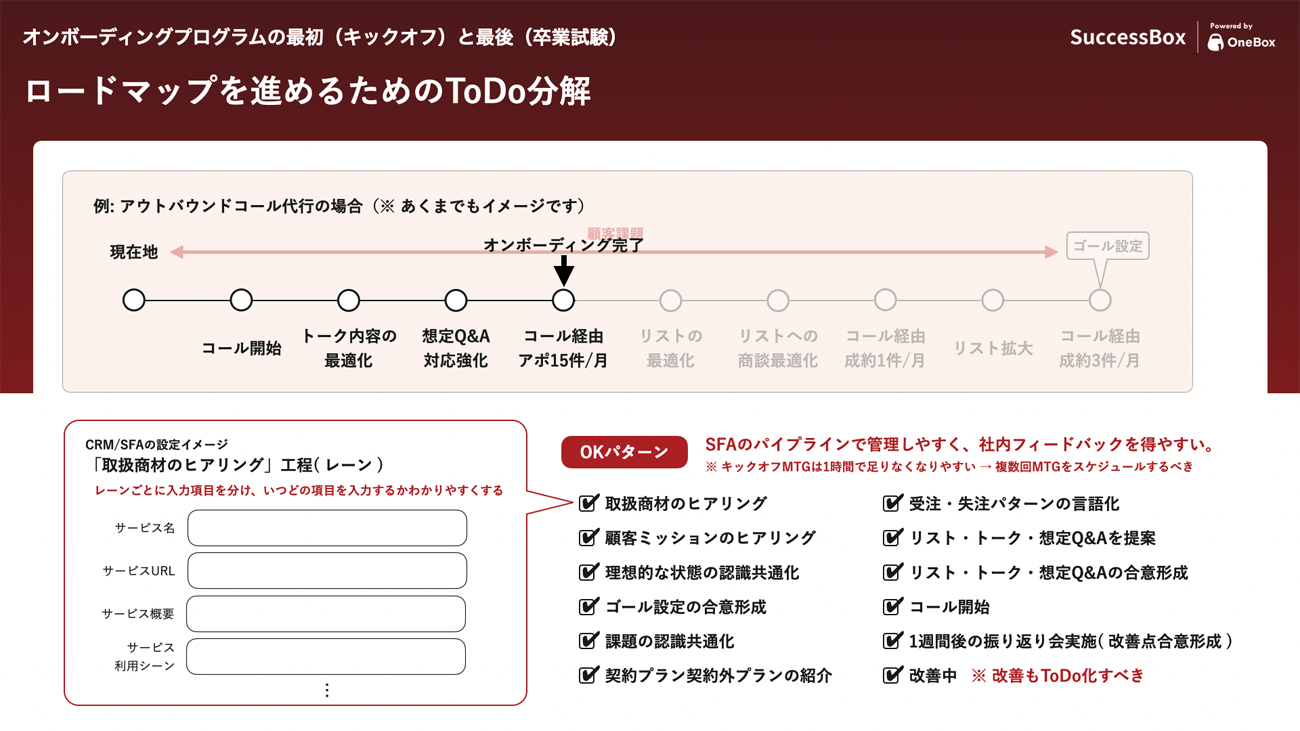Click the サービス概要 input field

coord(326,614)
